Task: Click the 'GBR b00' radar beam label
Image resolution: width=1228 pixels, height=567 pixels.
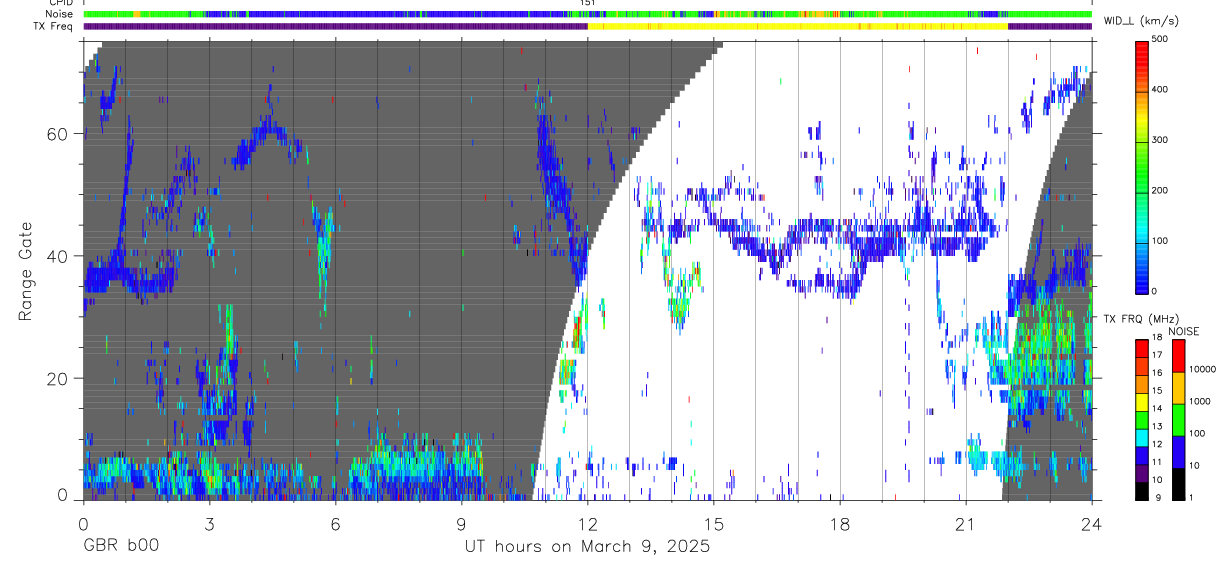Action: (x=121, y=547)
